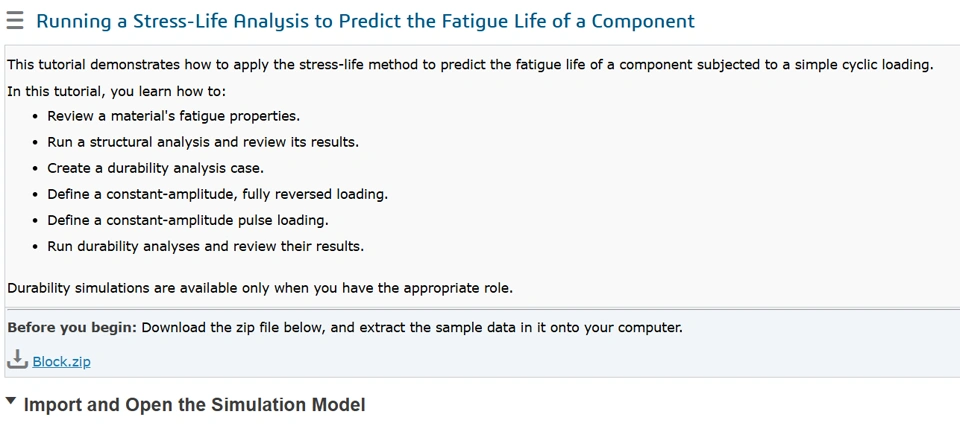Click the bold 'Before you begin:' label
The width and height of the screenshot is (960, 426).
71,327
